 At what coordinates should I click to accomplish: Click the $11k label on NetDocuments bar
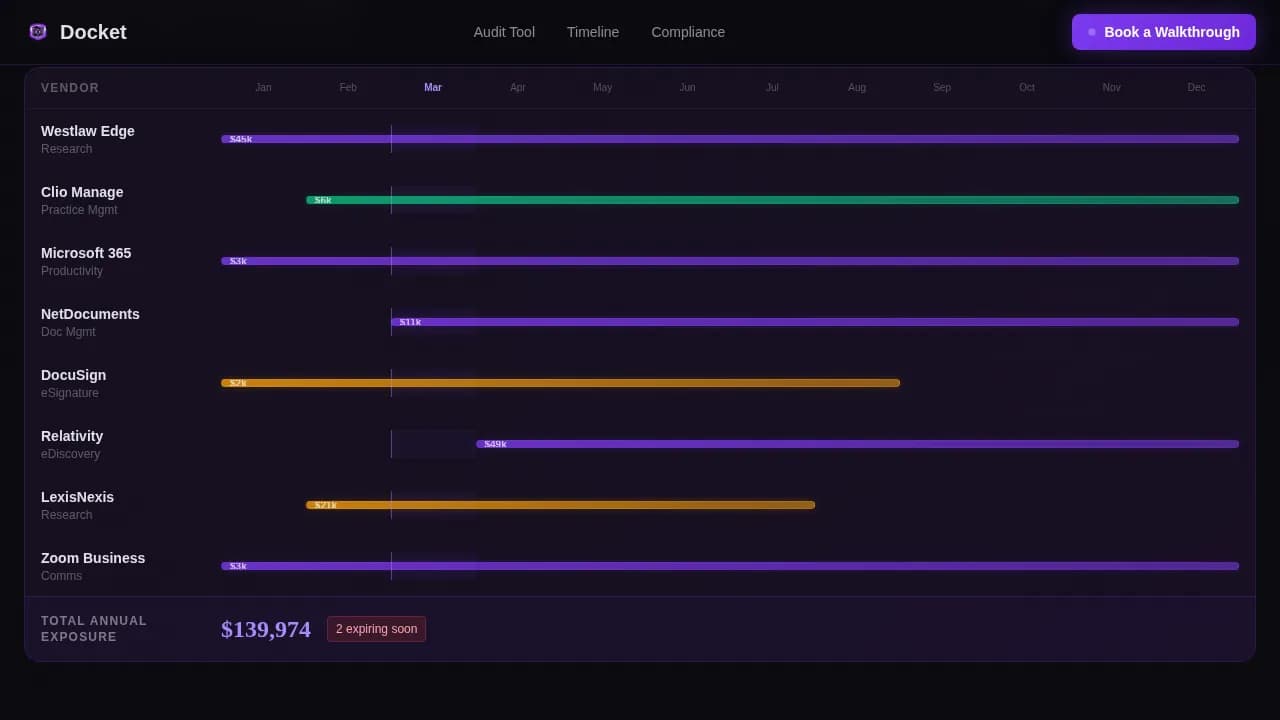coord(410,322)
